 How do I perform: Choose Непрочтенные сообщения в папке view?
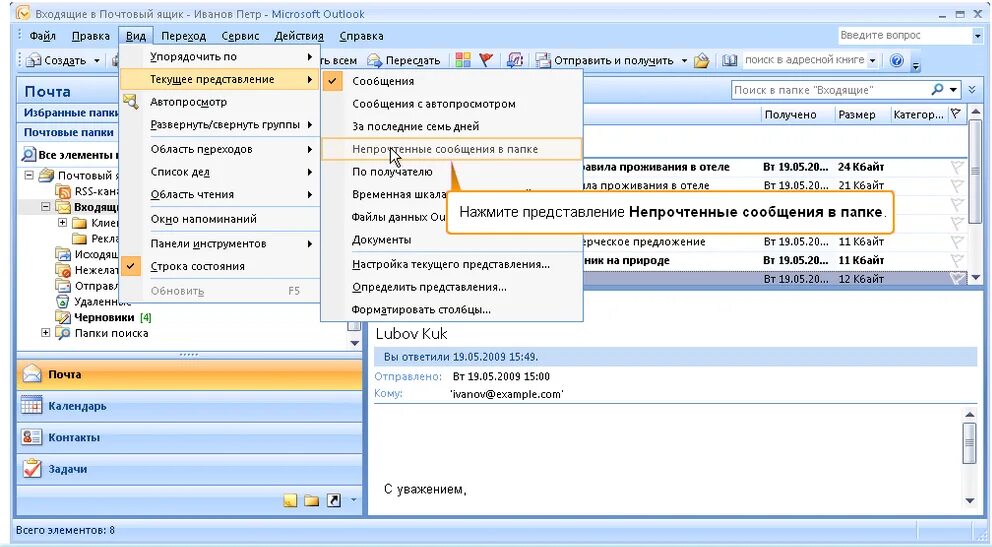[452, 149]
